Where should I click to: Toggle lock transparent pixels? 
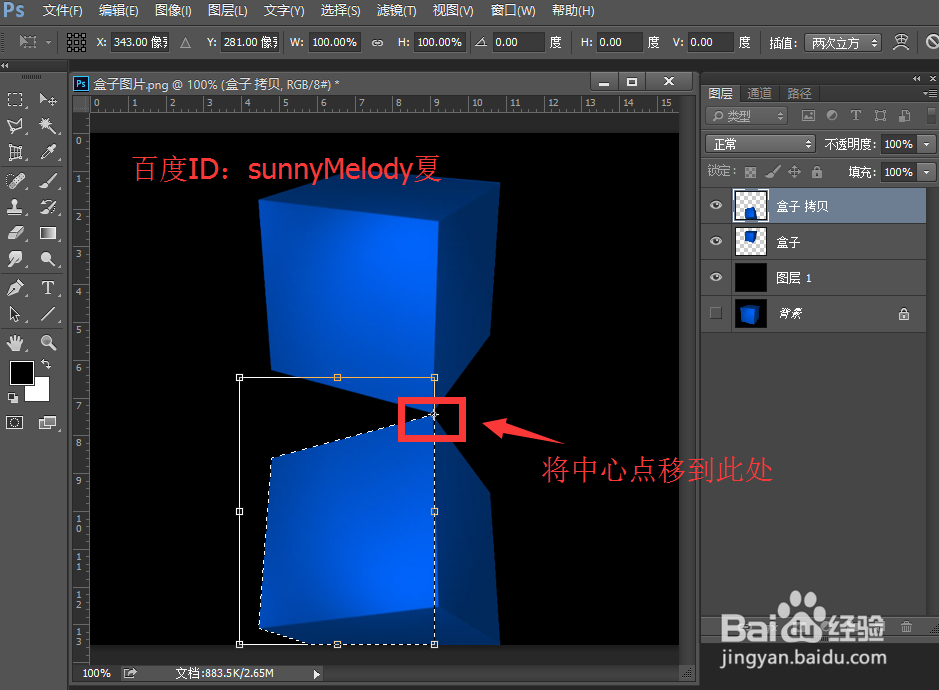pos(750,172)
